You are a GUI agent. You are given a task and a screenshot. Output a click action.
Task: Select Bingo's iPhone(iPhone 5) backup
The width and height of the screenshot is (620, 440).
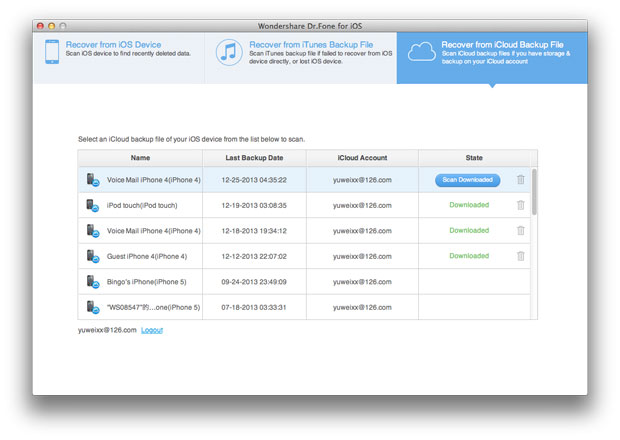pos(146,282)
